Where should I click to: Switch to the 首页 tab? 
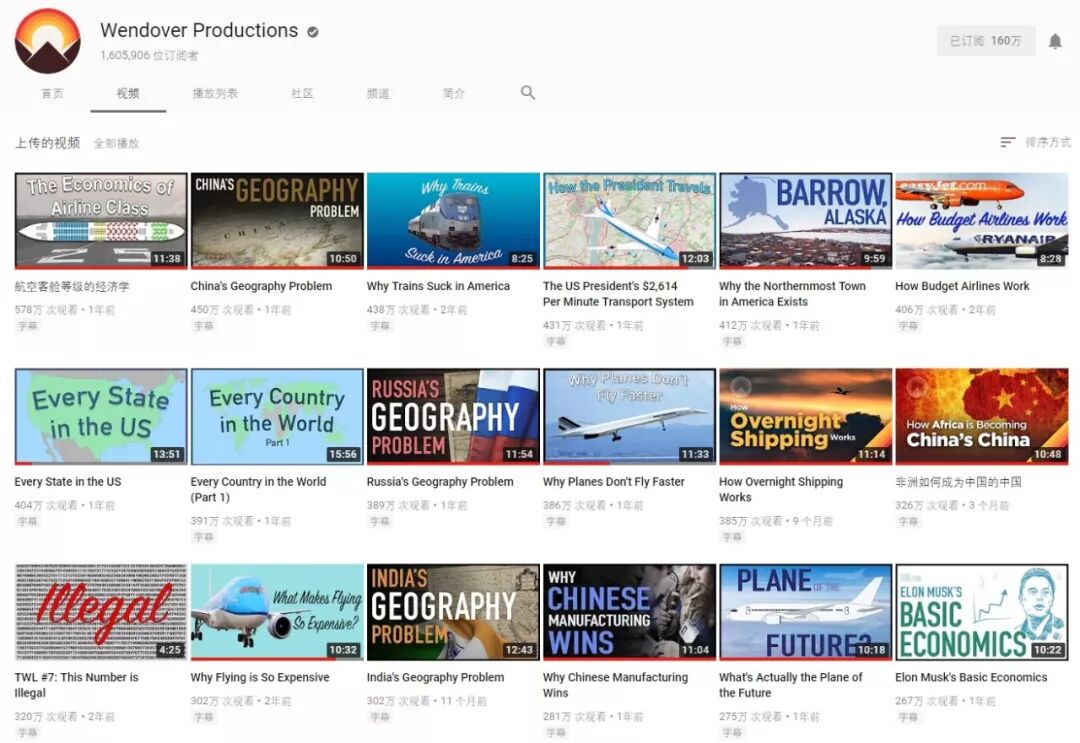[x=52, y=92]
